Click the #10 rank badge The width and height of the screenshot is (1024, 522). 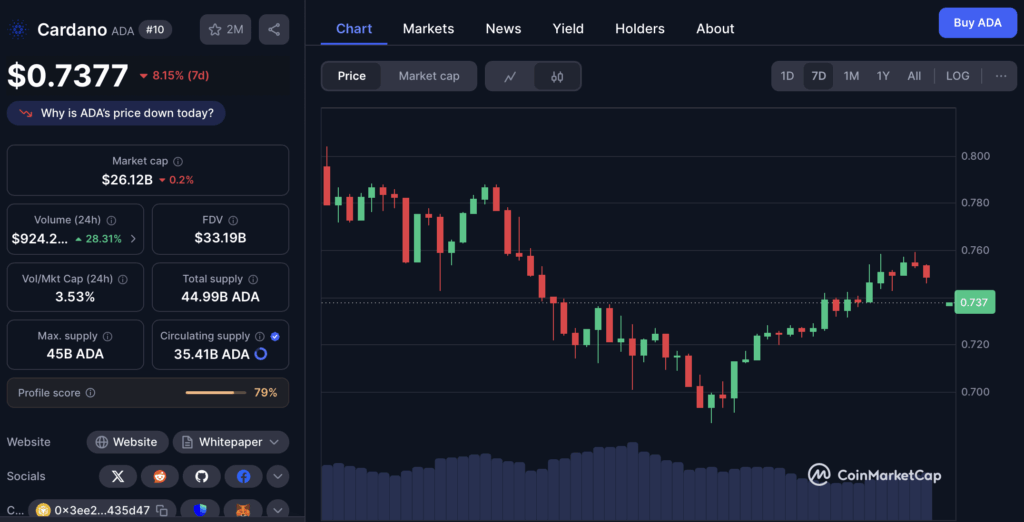coord(155,29)
